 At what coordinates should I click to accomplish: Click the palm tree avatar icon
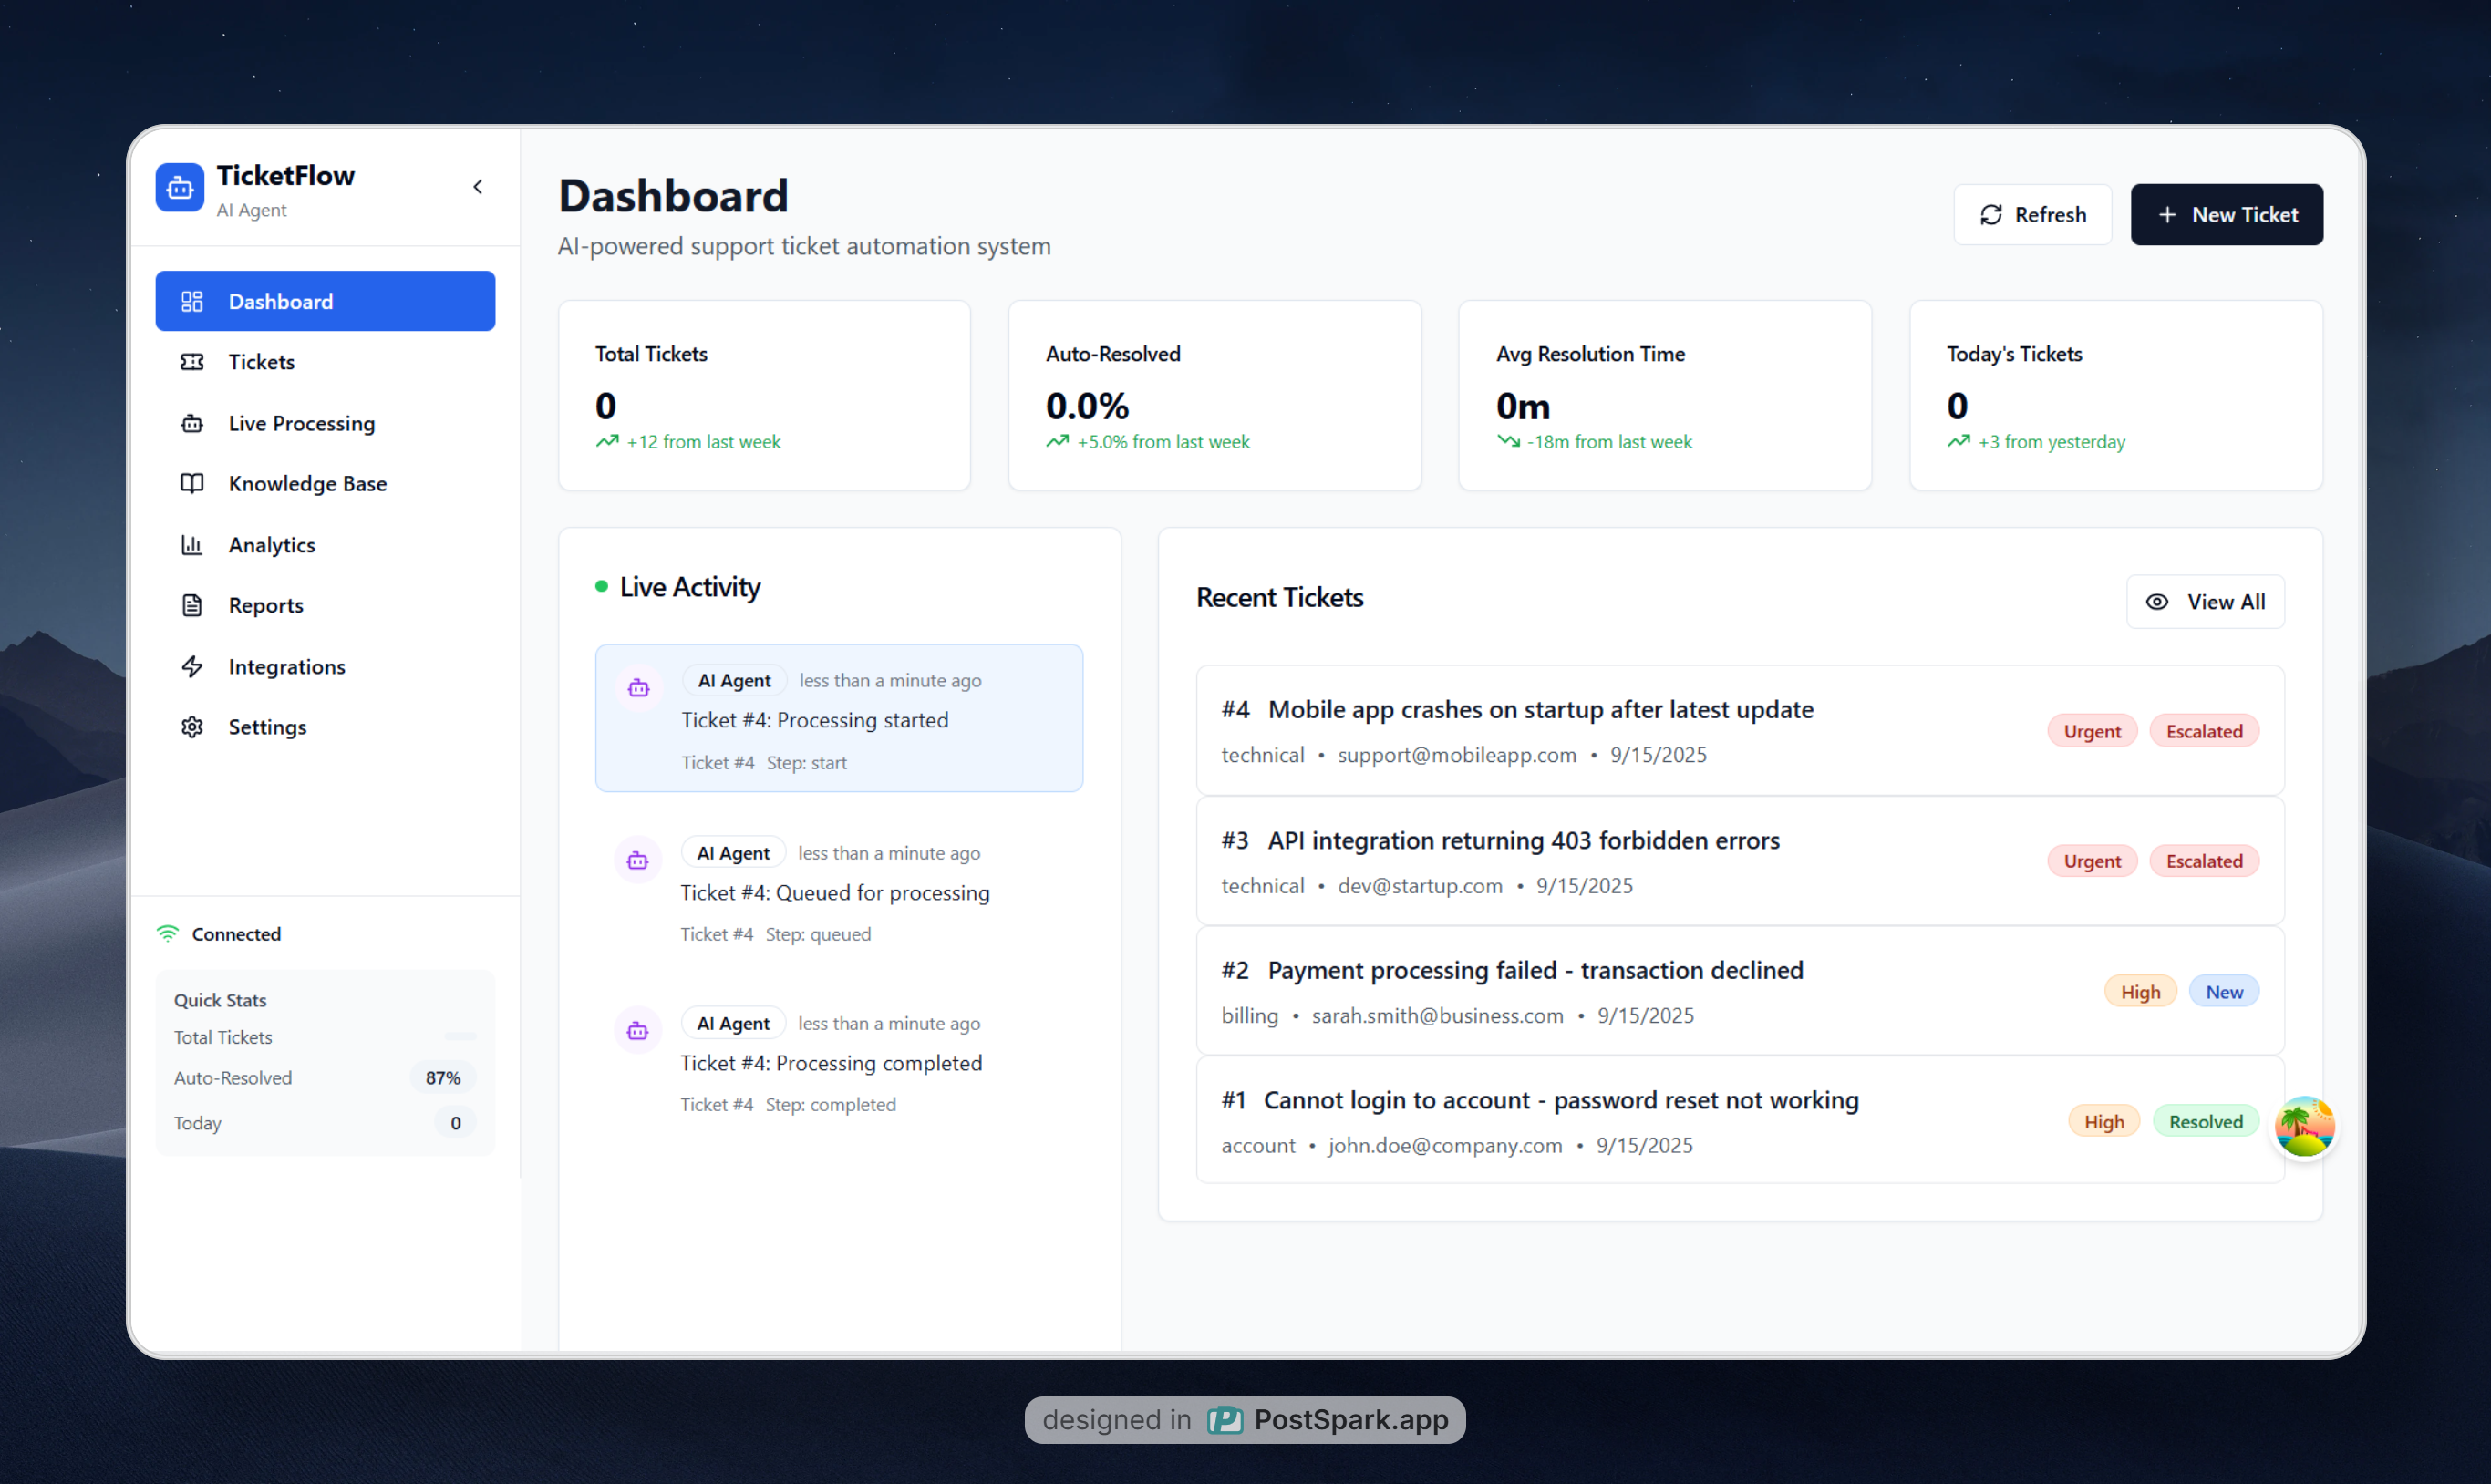[x=2304, y=1127]
